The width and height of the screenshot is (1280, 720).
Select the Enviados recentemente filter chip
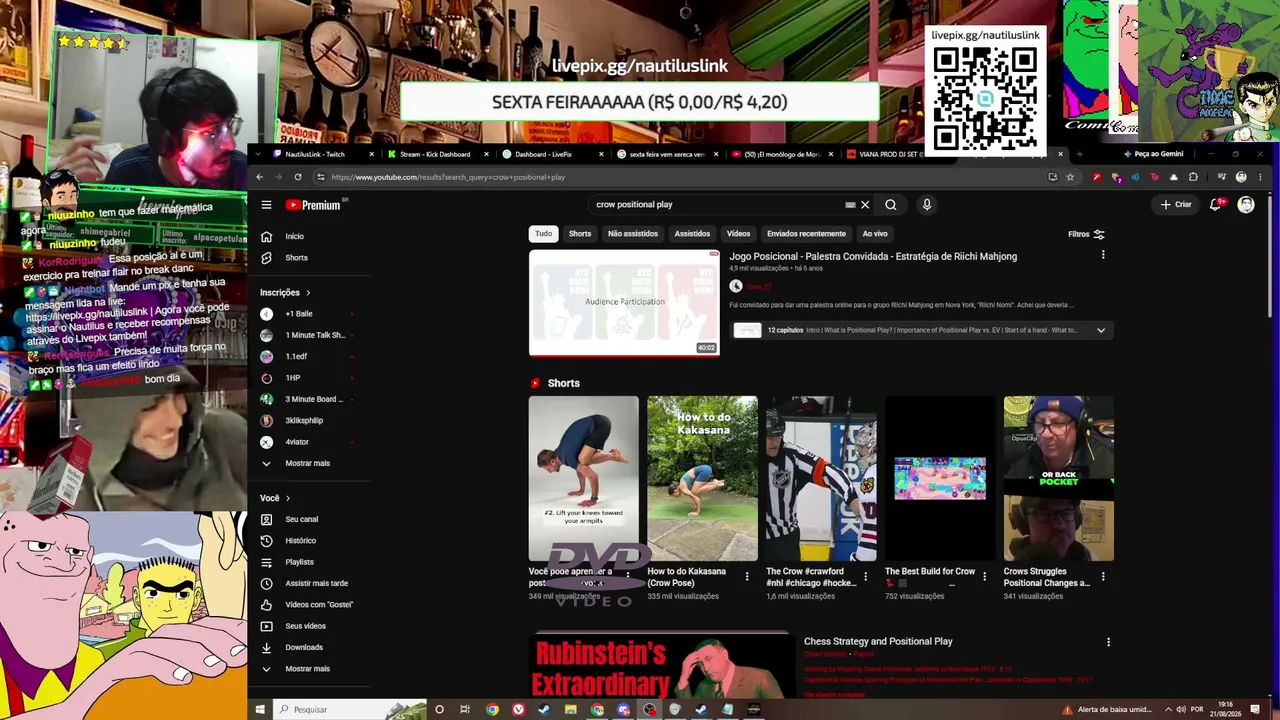(806, 234)
